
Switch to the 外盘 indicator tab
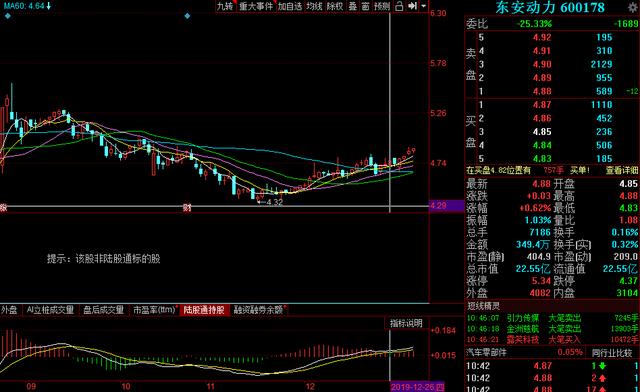[x=9, y=310]
